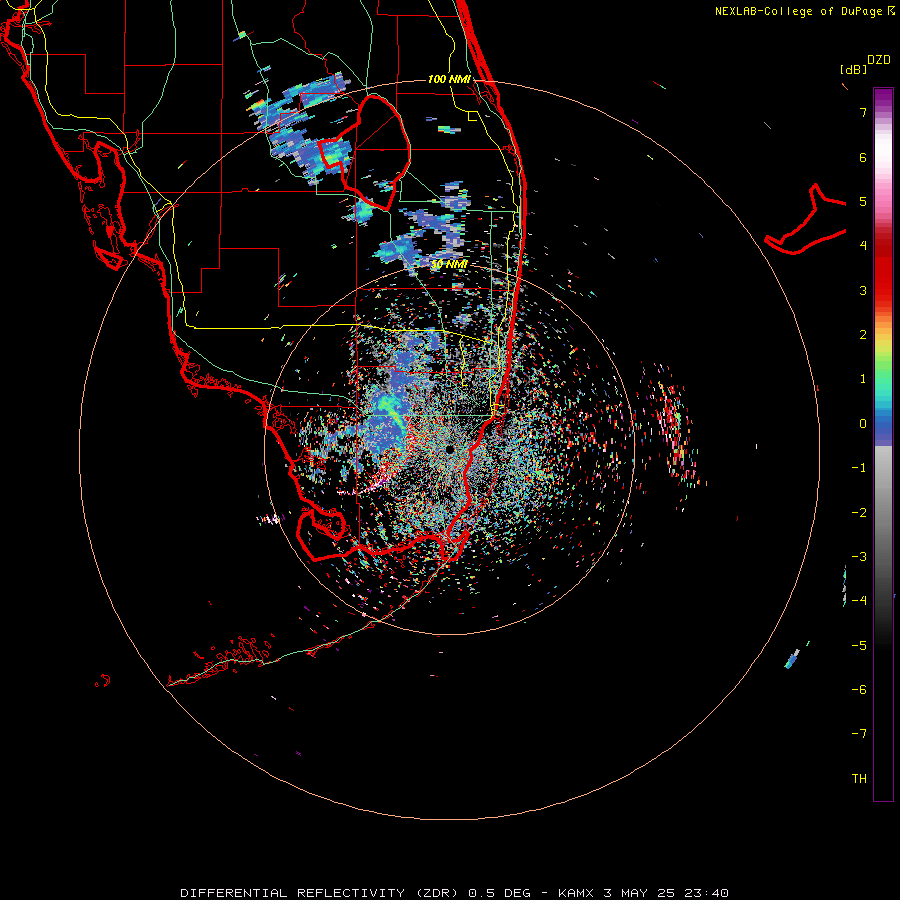Click the 100 NMI range ring label
This screenshot has width=900, height=900.
[449, 79]
